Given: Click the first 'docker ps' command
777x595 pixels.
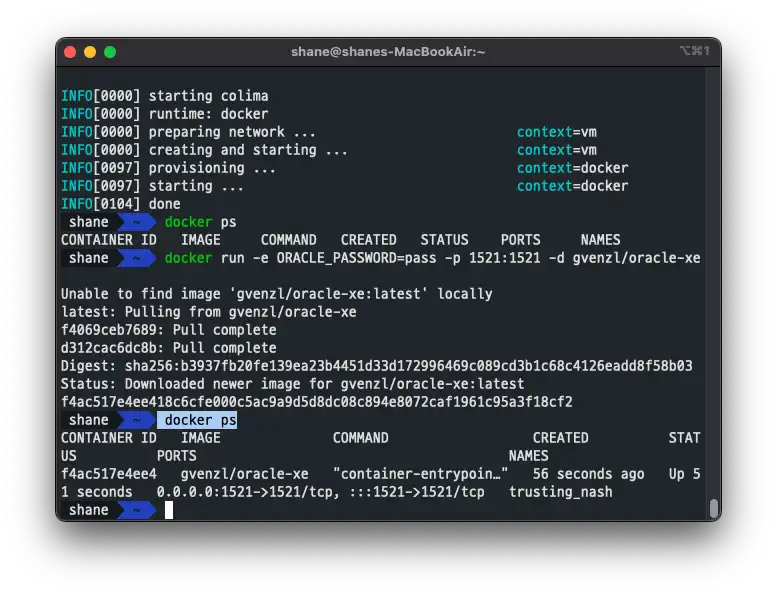Looking at the screenshot, I should [x=201, y=222].
